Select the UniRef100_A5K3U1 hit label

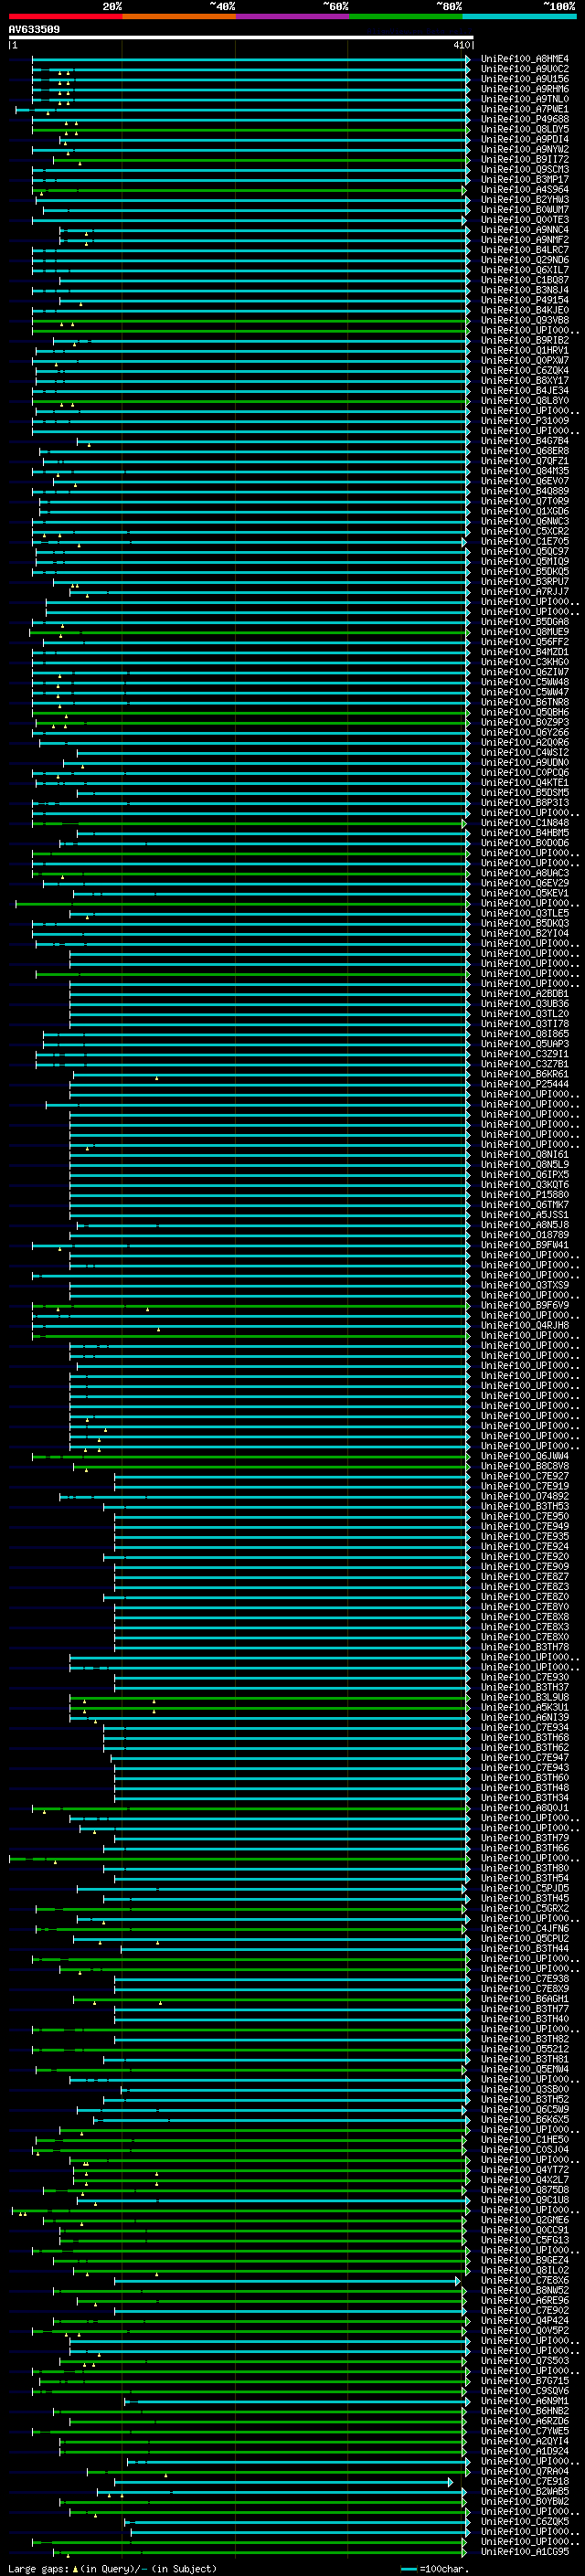click(524, 1707)
